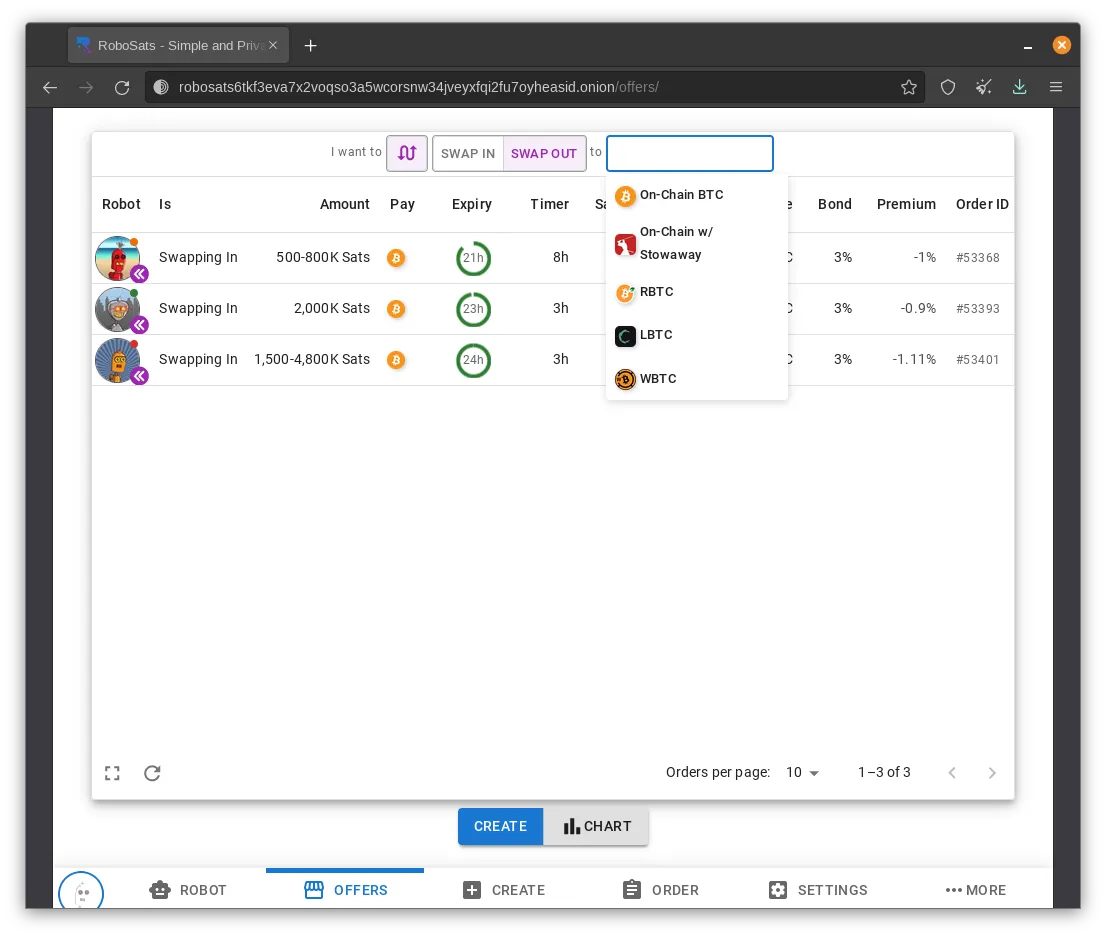Open order #53401

978,359
